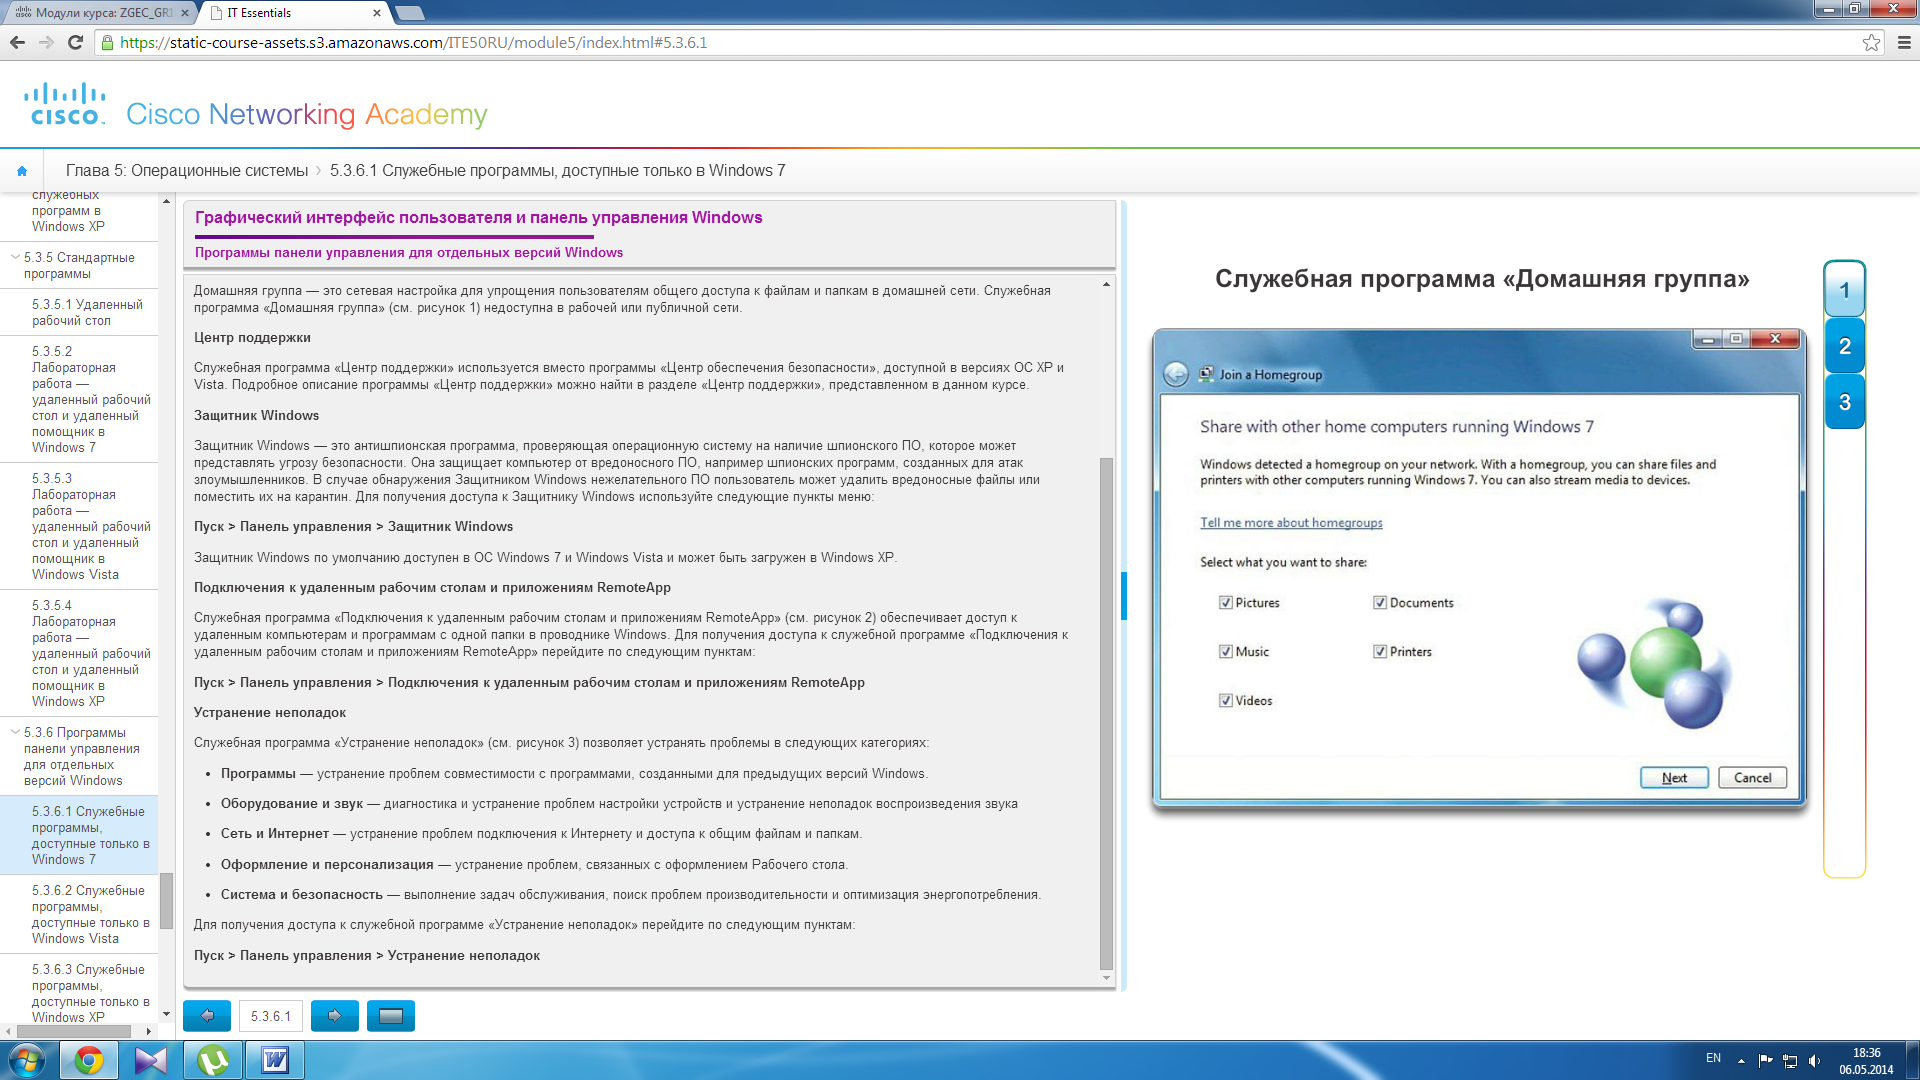Image resolution: width=1920 pixels, height=1080 pixels.
Task: Collapse the 5.3.5 Стандартные программы section
Action: [x=15, y=258]
